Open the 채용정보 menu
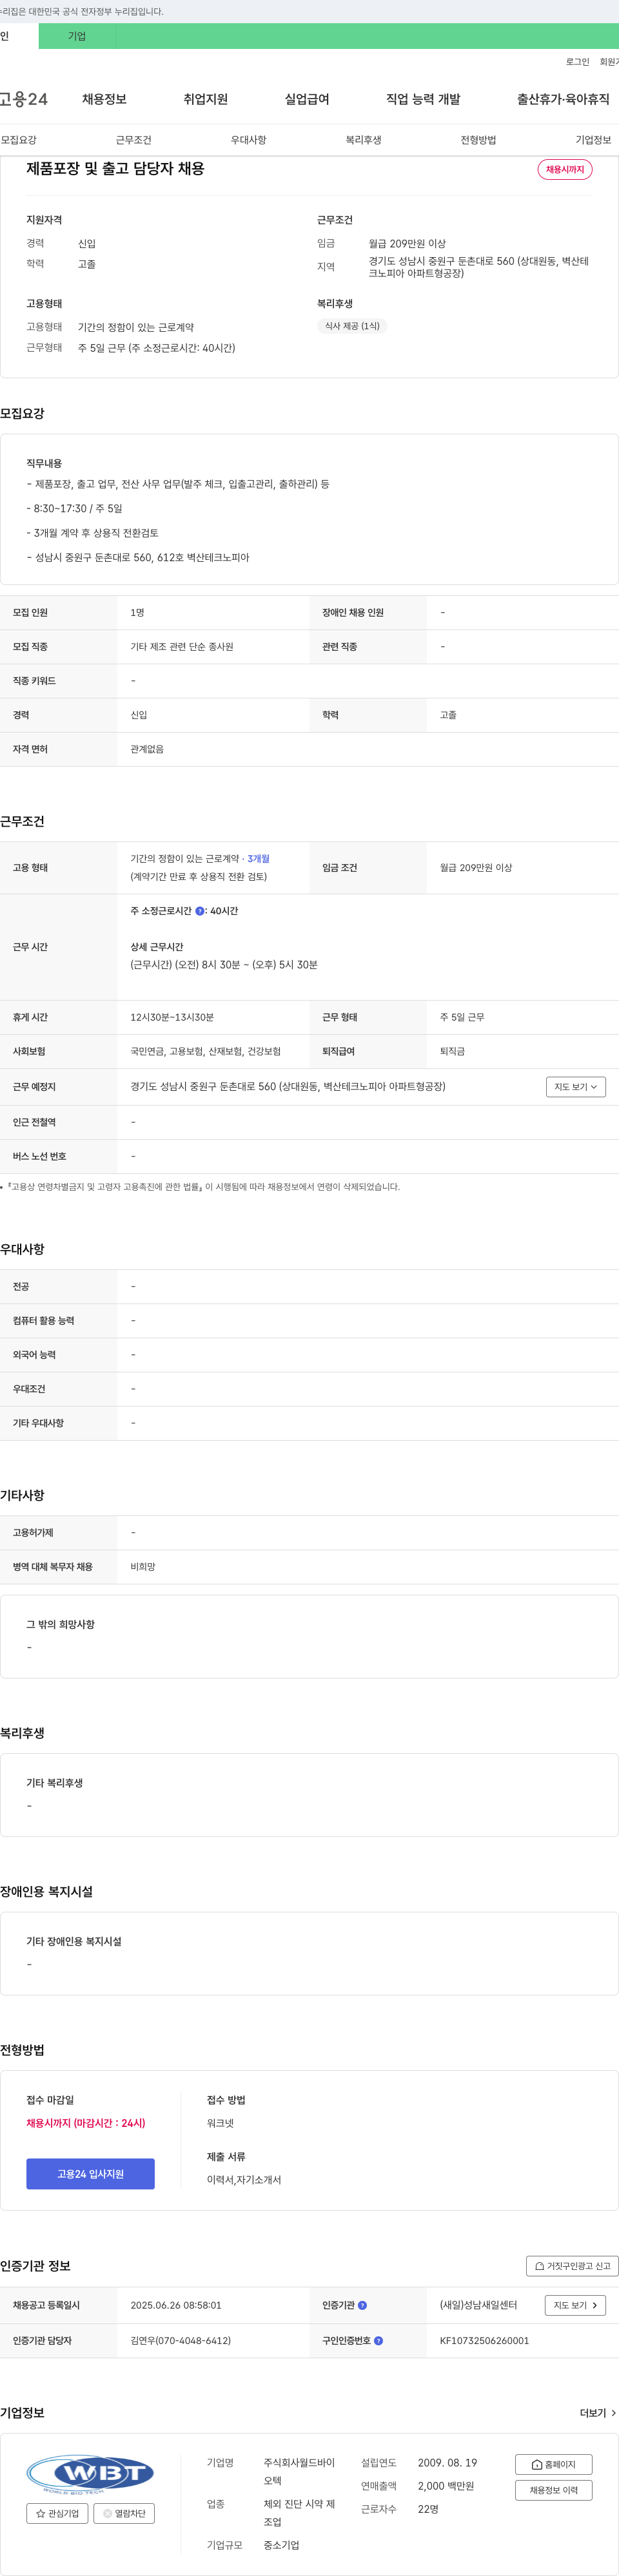The width and height of the screenshot is (619, 2576). [x=104, y=99]
